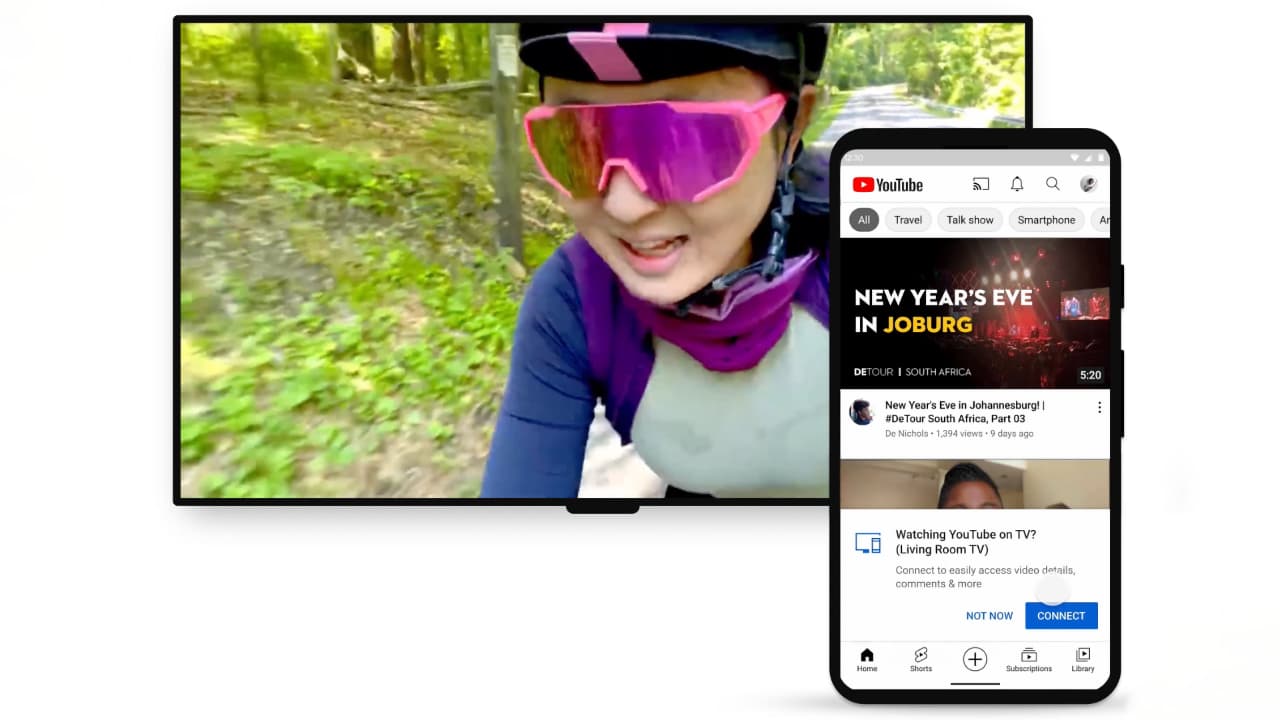Switch to the Shorts tab

(921, 660)
